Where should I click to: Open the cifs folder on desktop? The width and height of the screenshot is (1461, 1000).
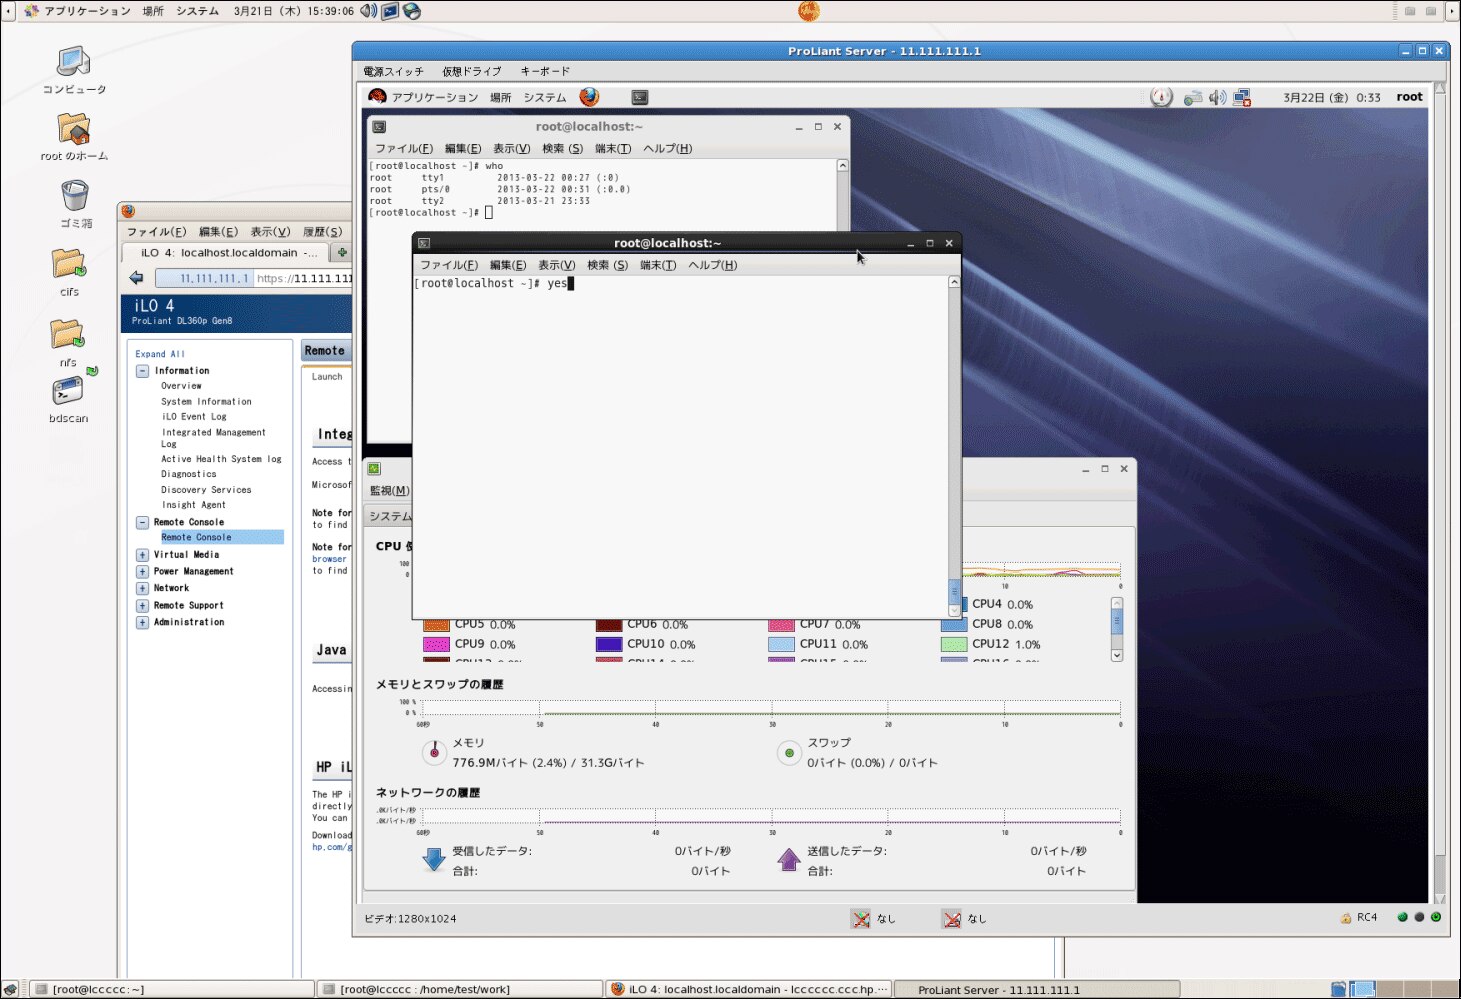click(x=68, y=265)
